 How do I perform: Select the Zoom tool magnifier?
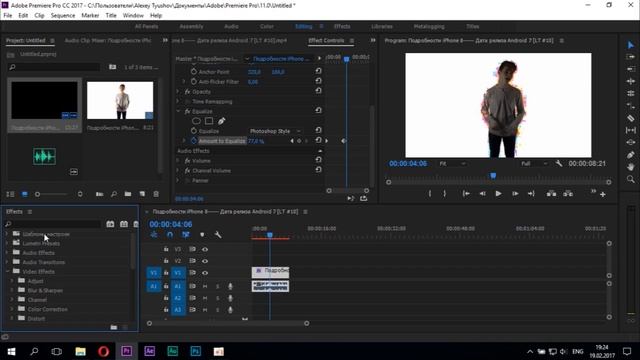(x=631, y=179)
